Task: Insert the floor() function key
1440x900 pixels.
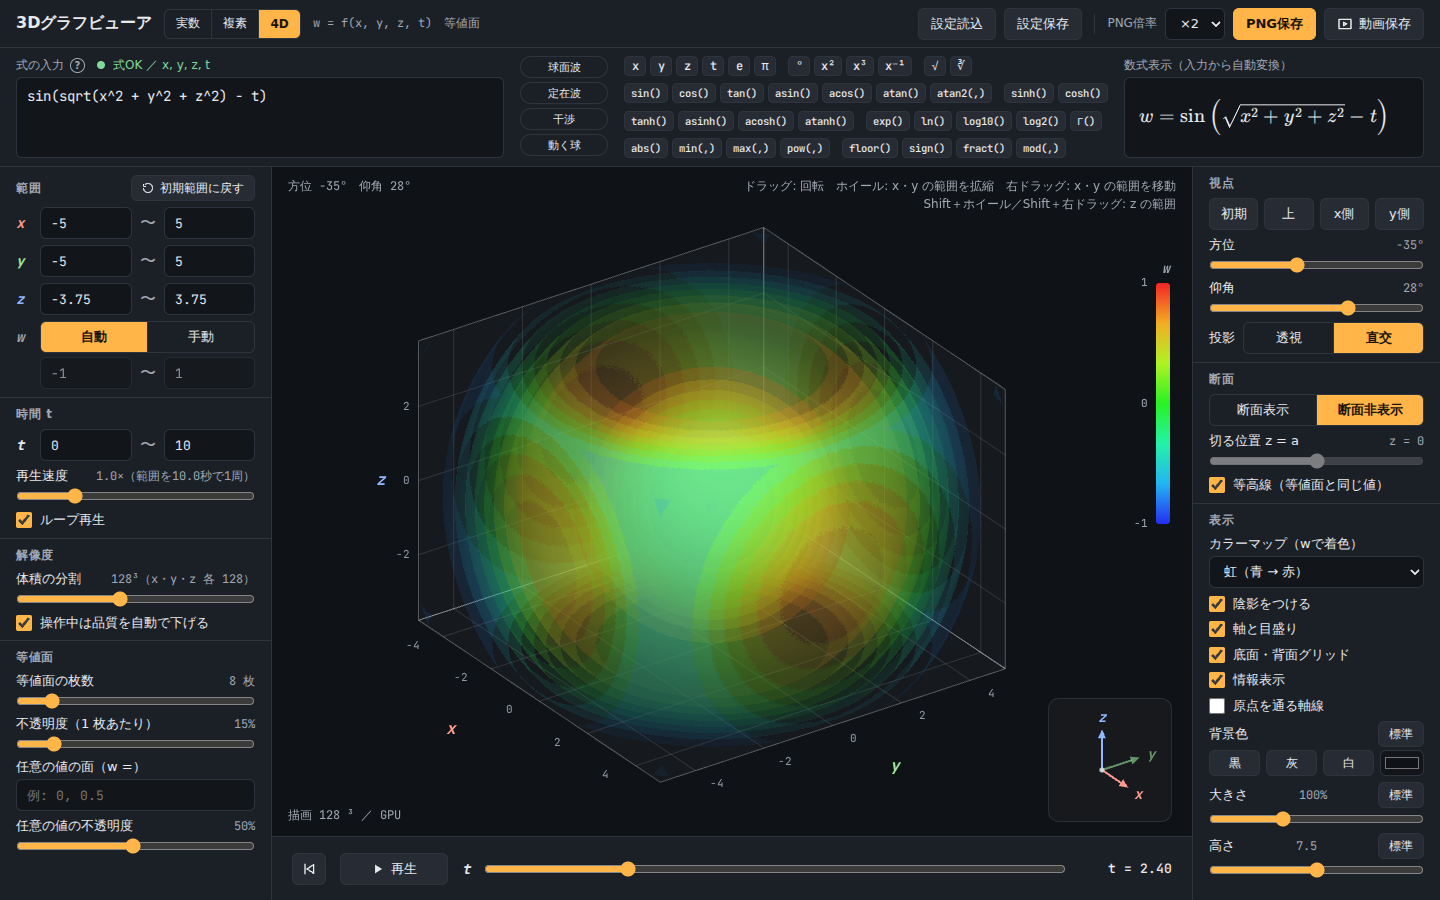Action: point(870,148)
